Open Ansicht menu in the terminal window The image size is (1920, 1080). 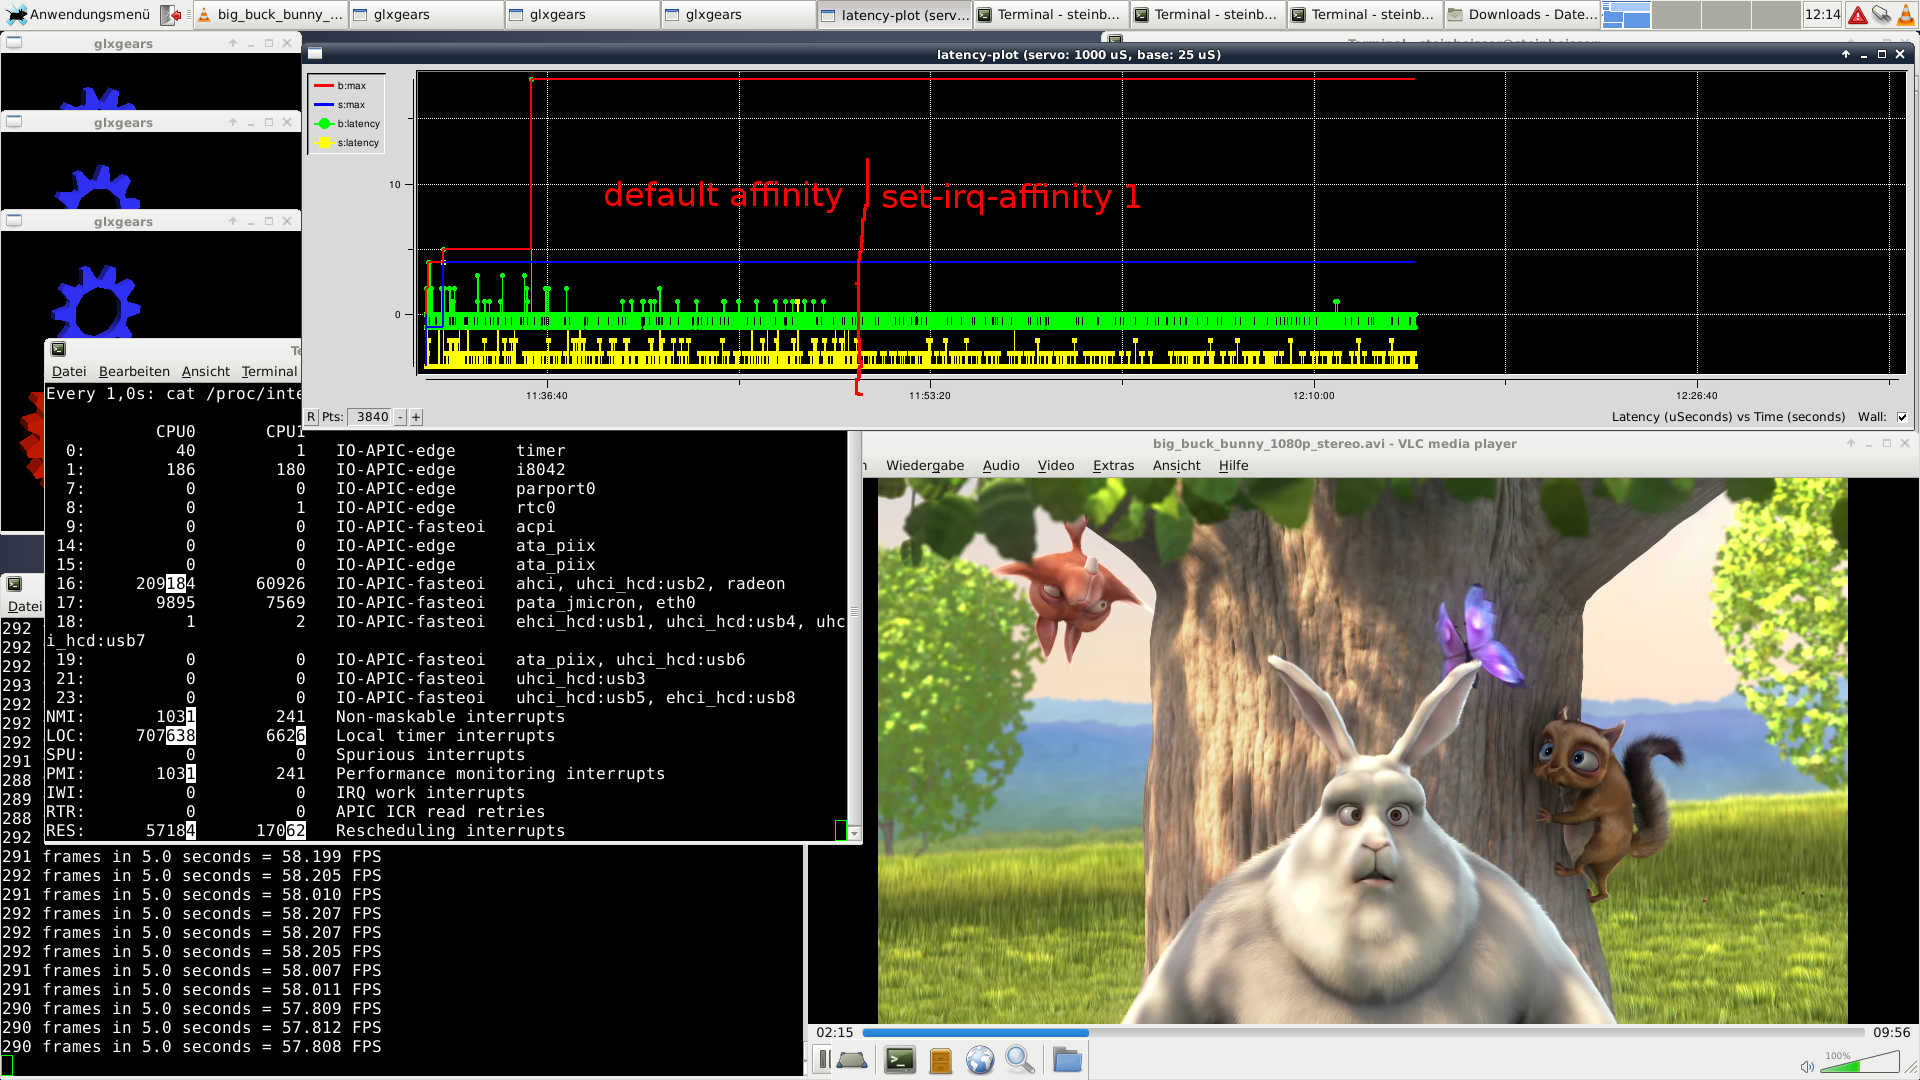pyautogui.click(x=205, y=371)
